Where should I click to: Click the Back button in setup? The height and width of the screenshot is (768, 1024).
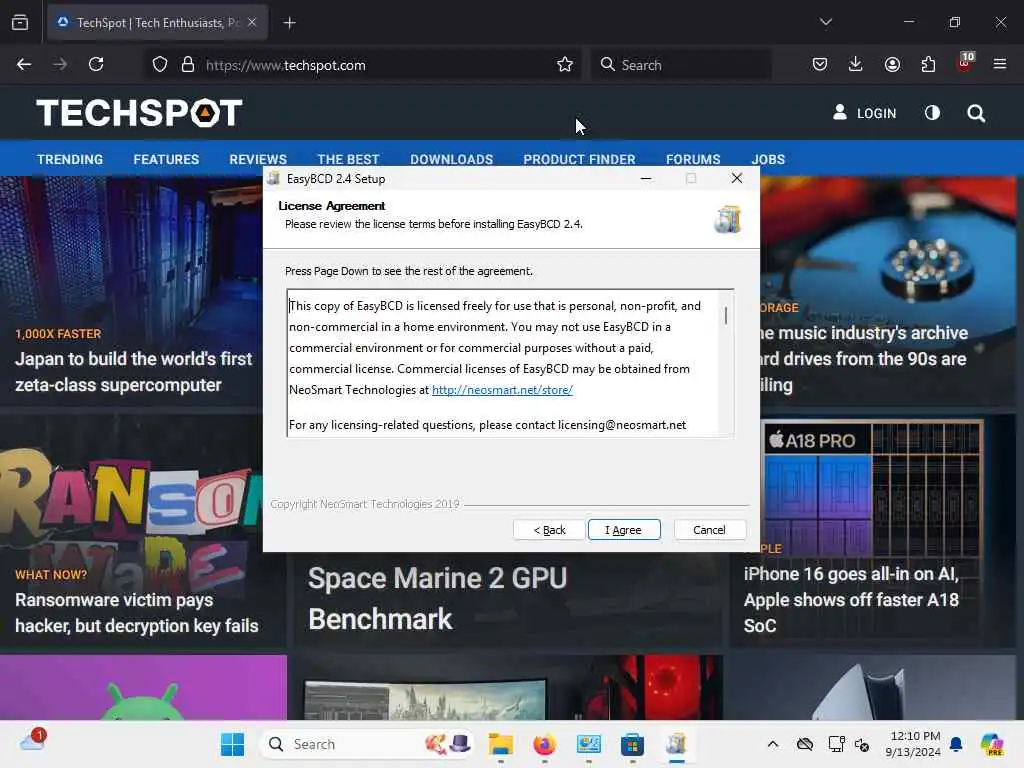click(x=549, y=530)
